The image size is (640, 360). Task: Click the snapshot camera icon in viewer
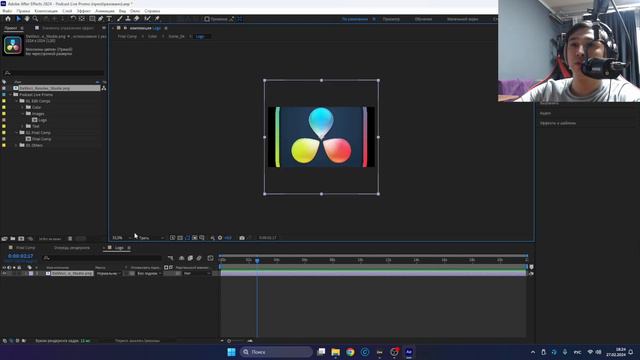tap(242, 238)
